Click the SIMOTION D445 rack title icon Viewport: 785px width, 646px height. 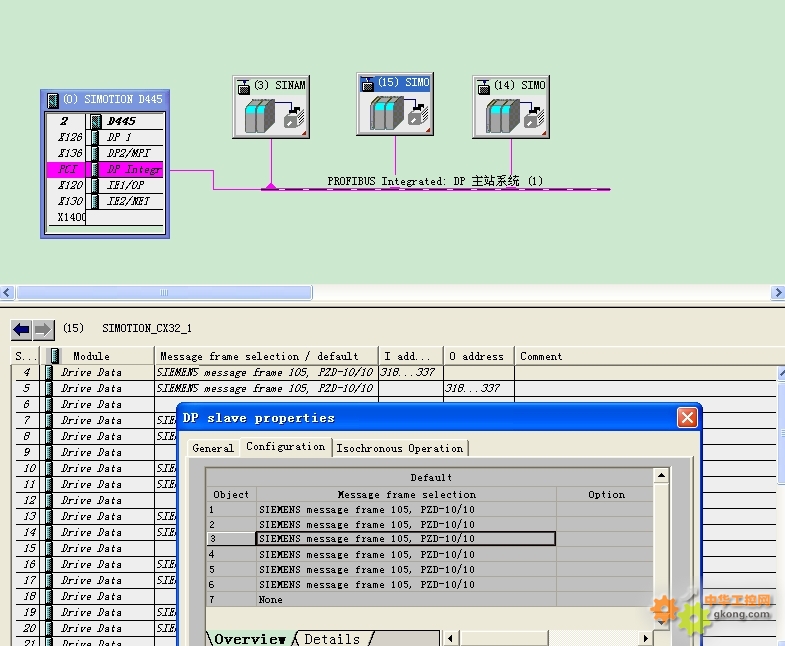[53, 100]
